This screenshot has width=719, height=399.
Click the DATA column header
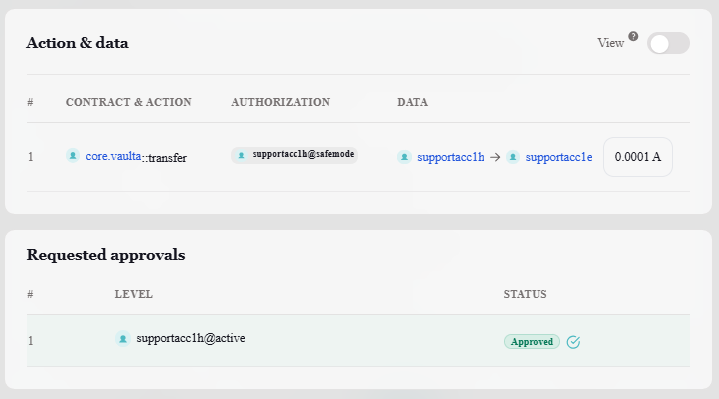pos(412,102)
